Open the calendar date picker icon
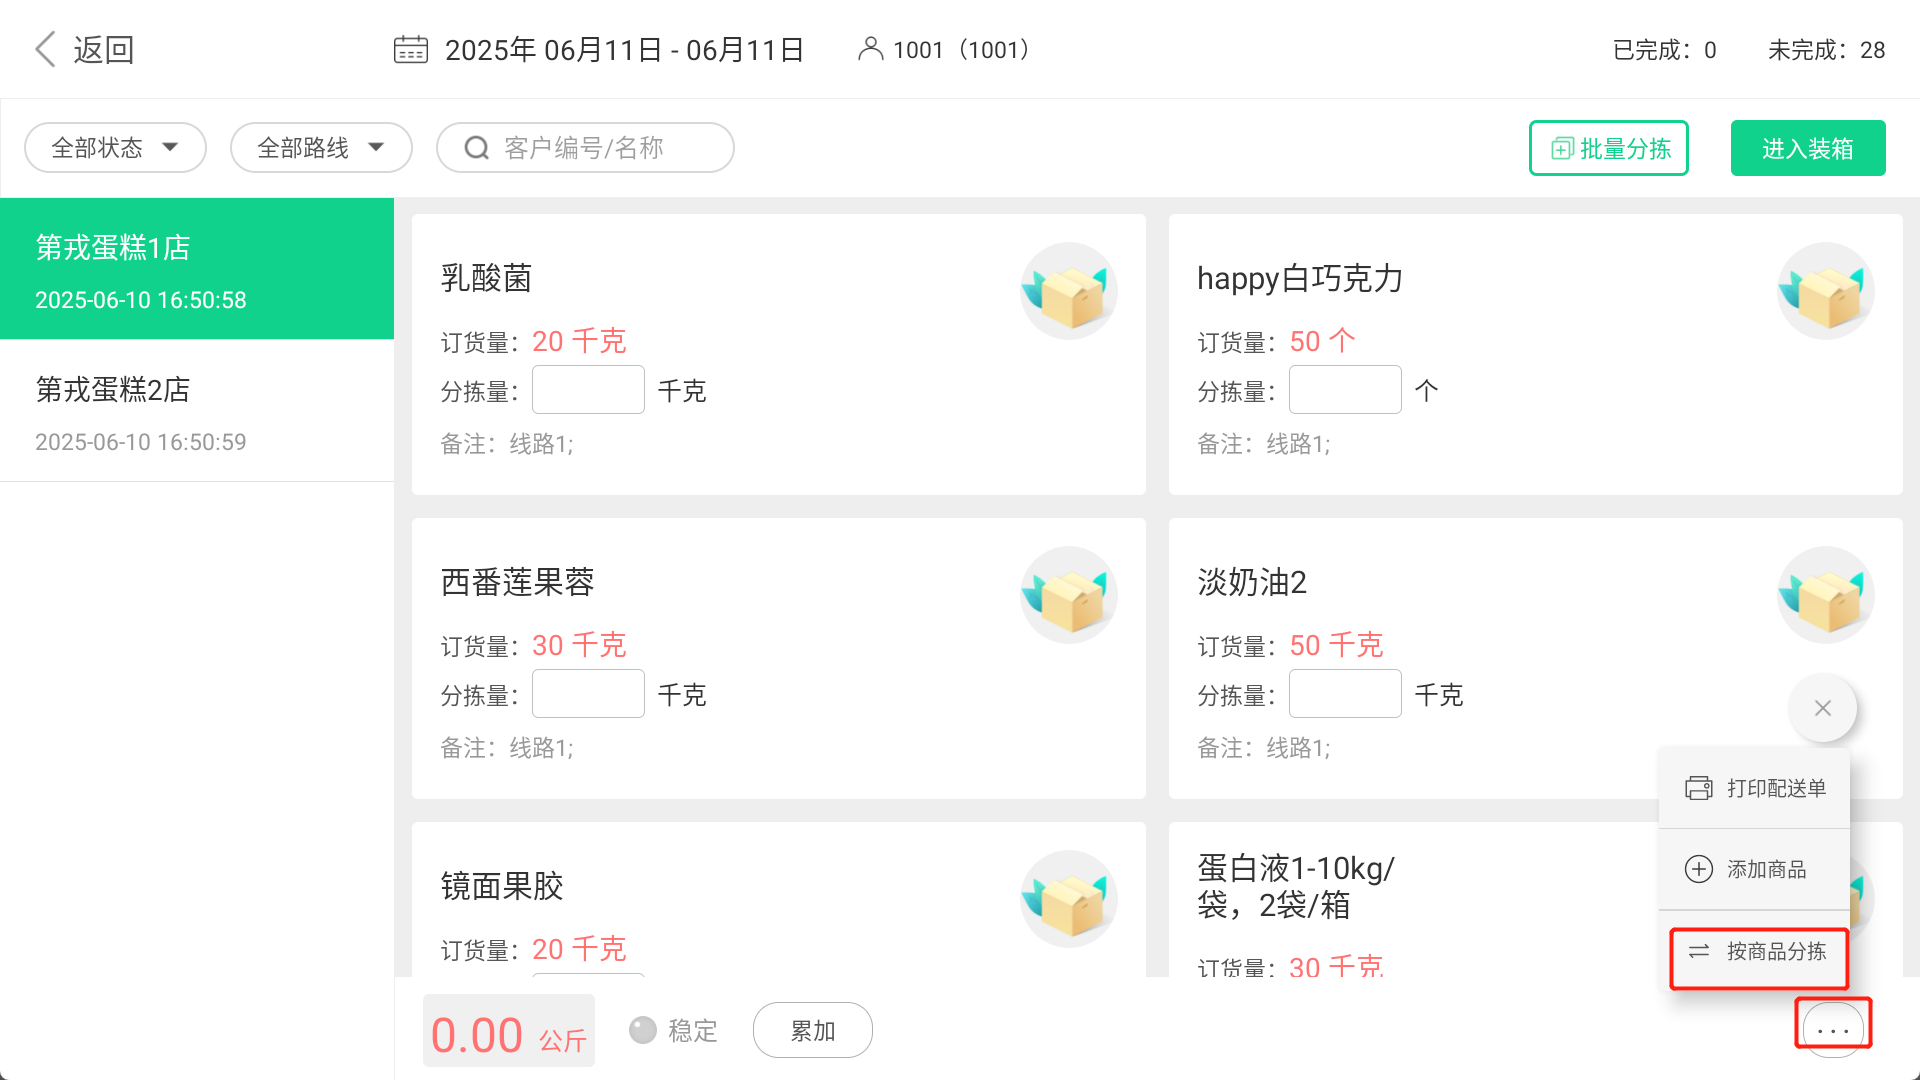 click(410, 50)
